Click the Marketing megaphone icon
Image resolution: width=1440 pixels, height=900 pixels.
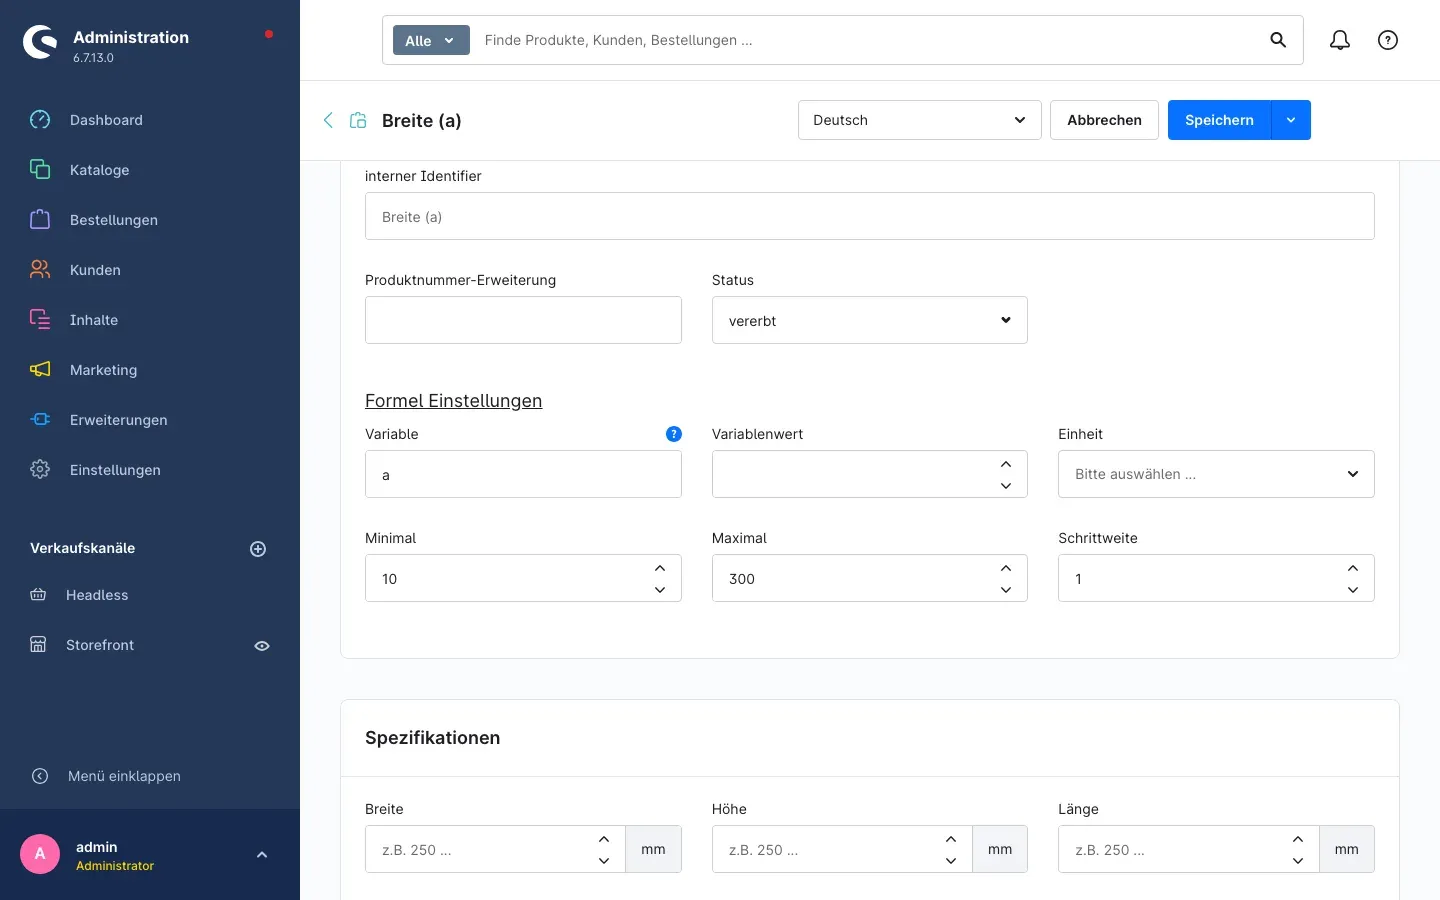(x=40, y=370)
